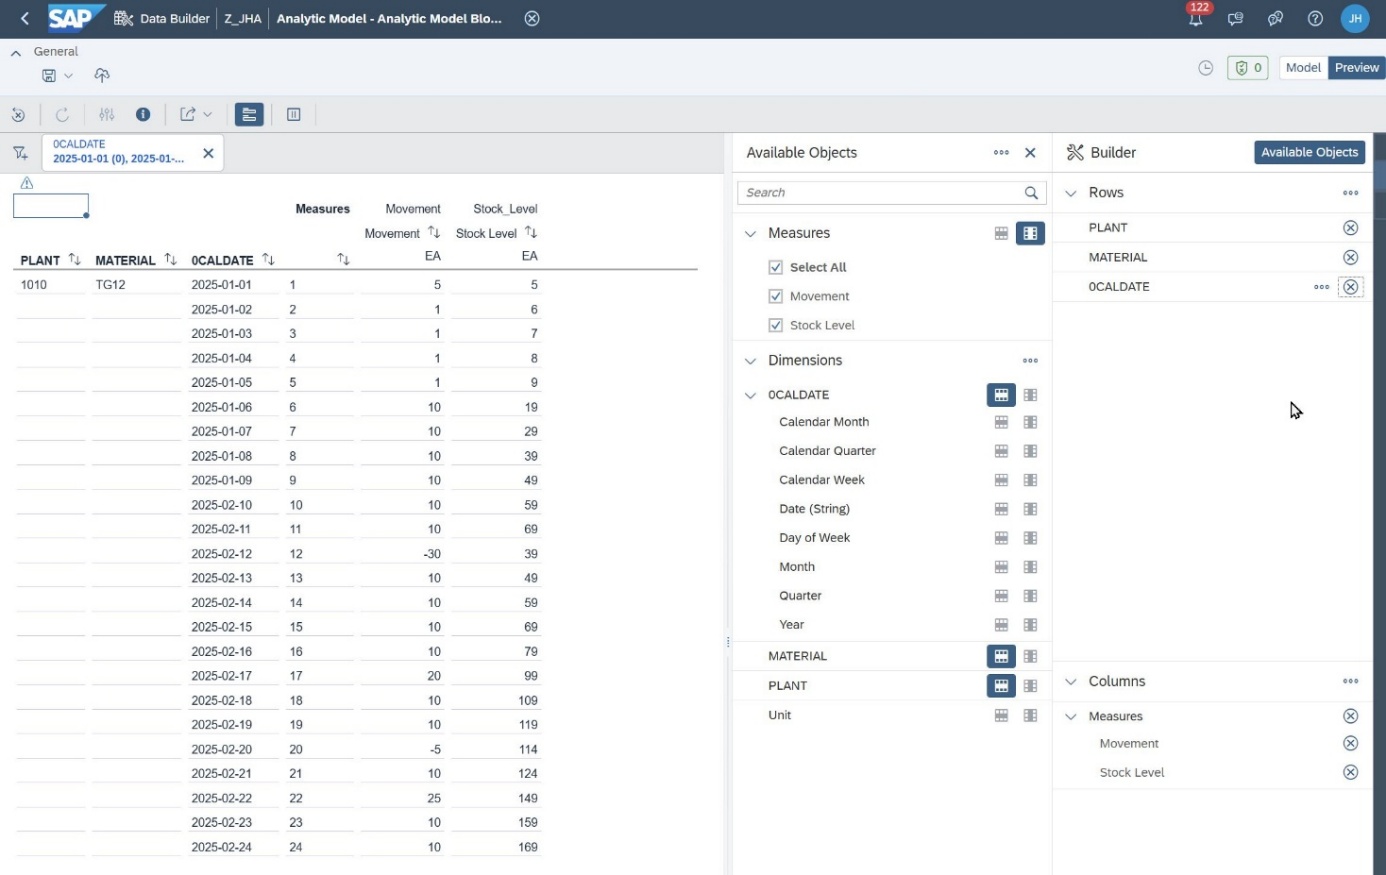The height and width of the screenshot is (875, 1386).
Task: Remove Stock Level from Builder columns
Action: [x=1350, y=773]
